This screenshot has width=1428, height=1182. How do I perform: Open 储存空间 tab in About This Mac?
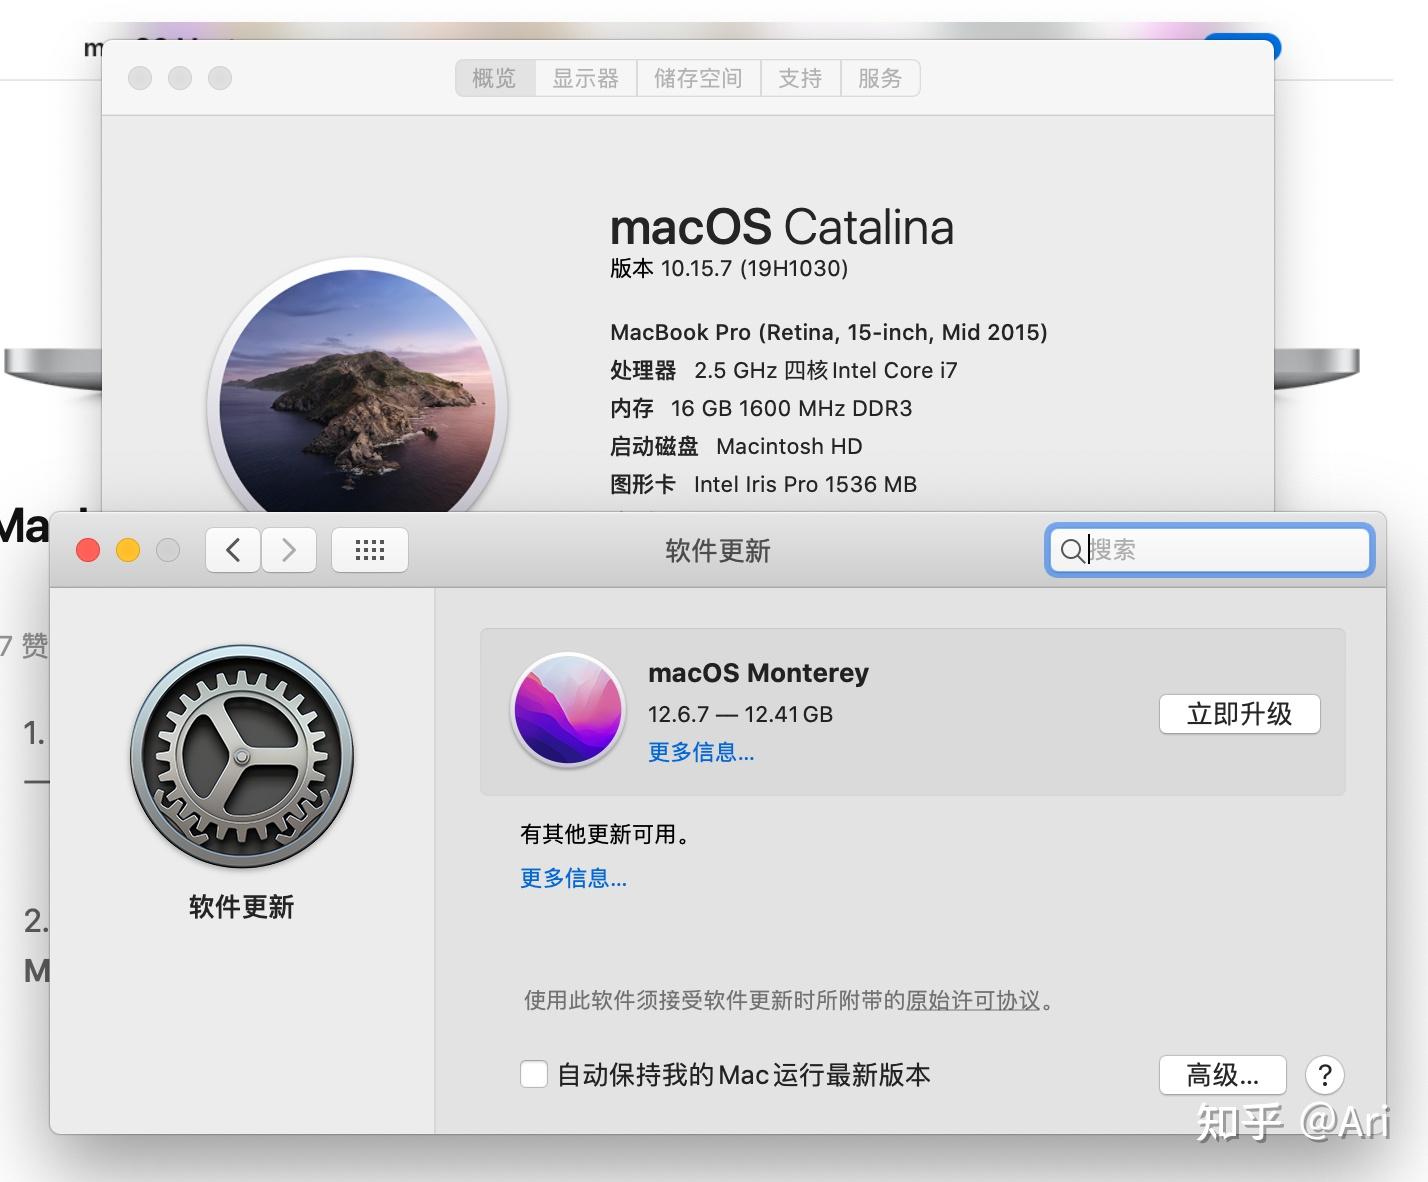pyautogui.click(x=698, y=78)
